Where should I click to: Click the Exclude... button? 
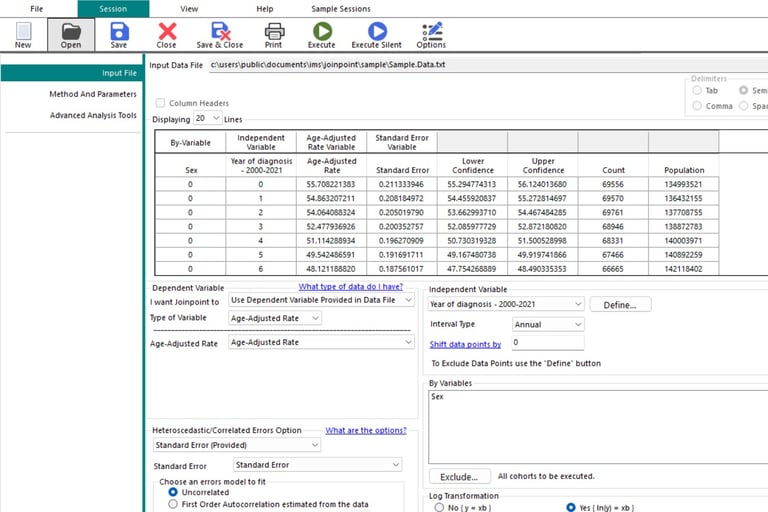click(x=459, y=477)
